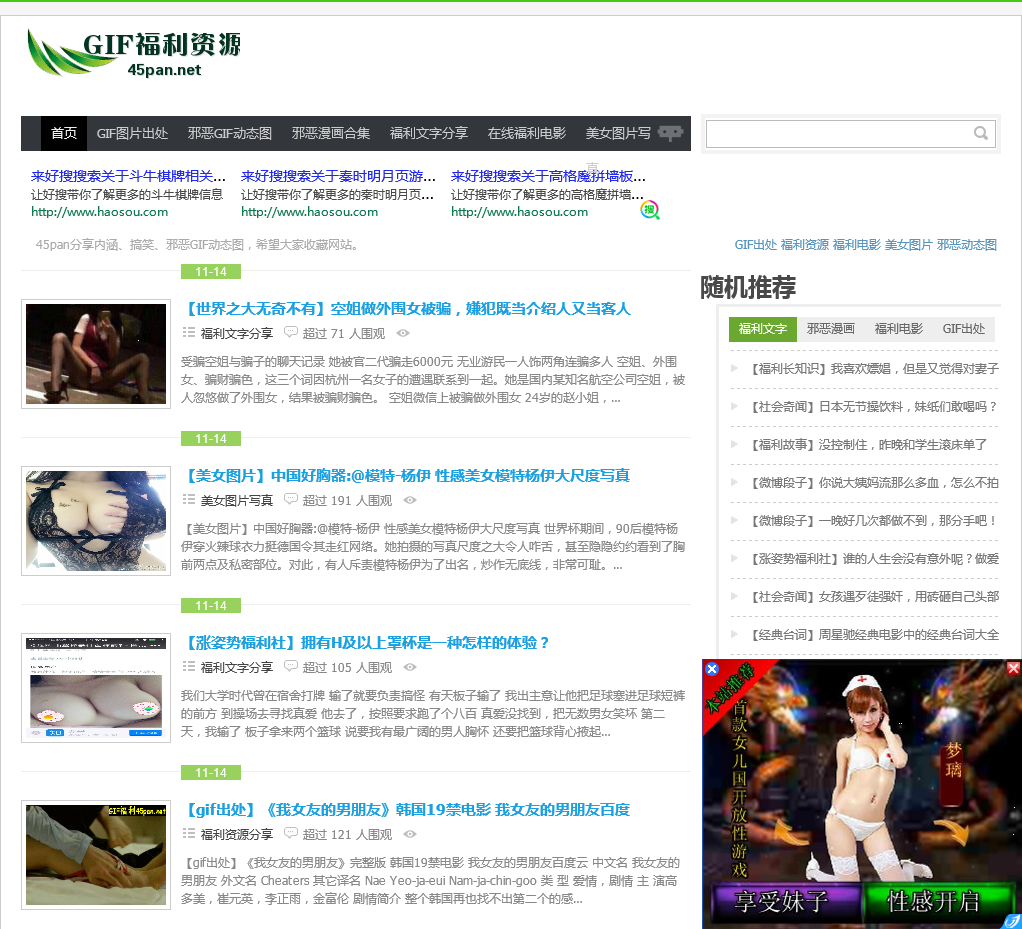Click arrow bullet before 【福利故事】 sidebar item
The height and width of the screenshot is (929, 1022).
tap(735, 444)
